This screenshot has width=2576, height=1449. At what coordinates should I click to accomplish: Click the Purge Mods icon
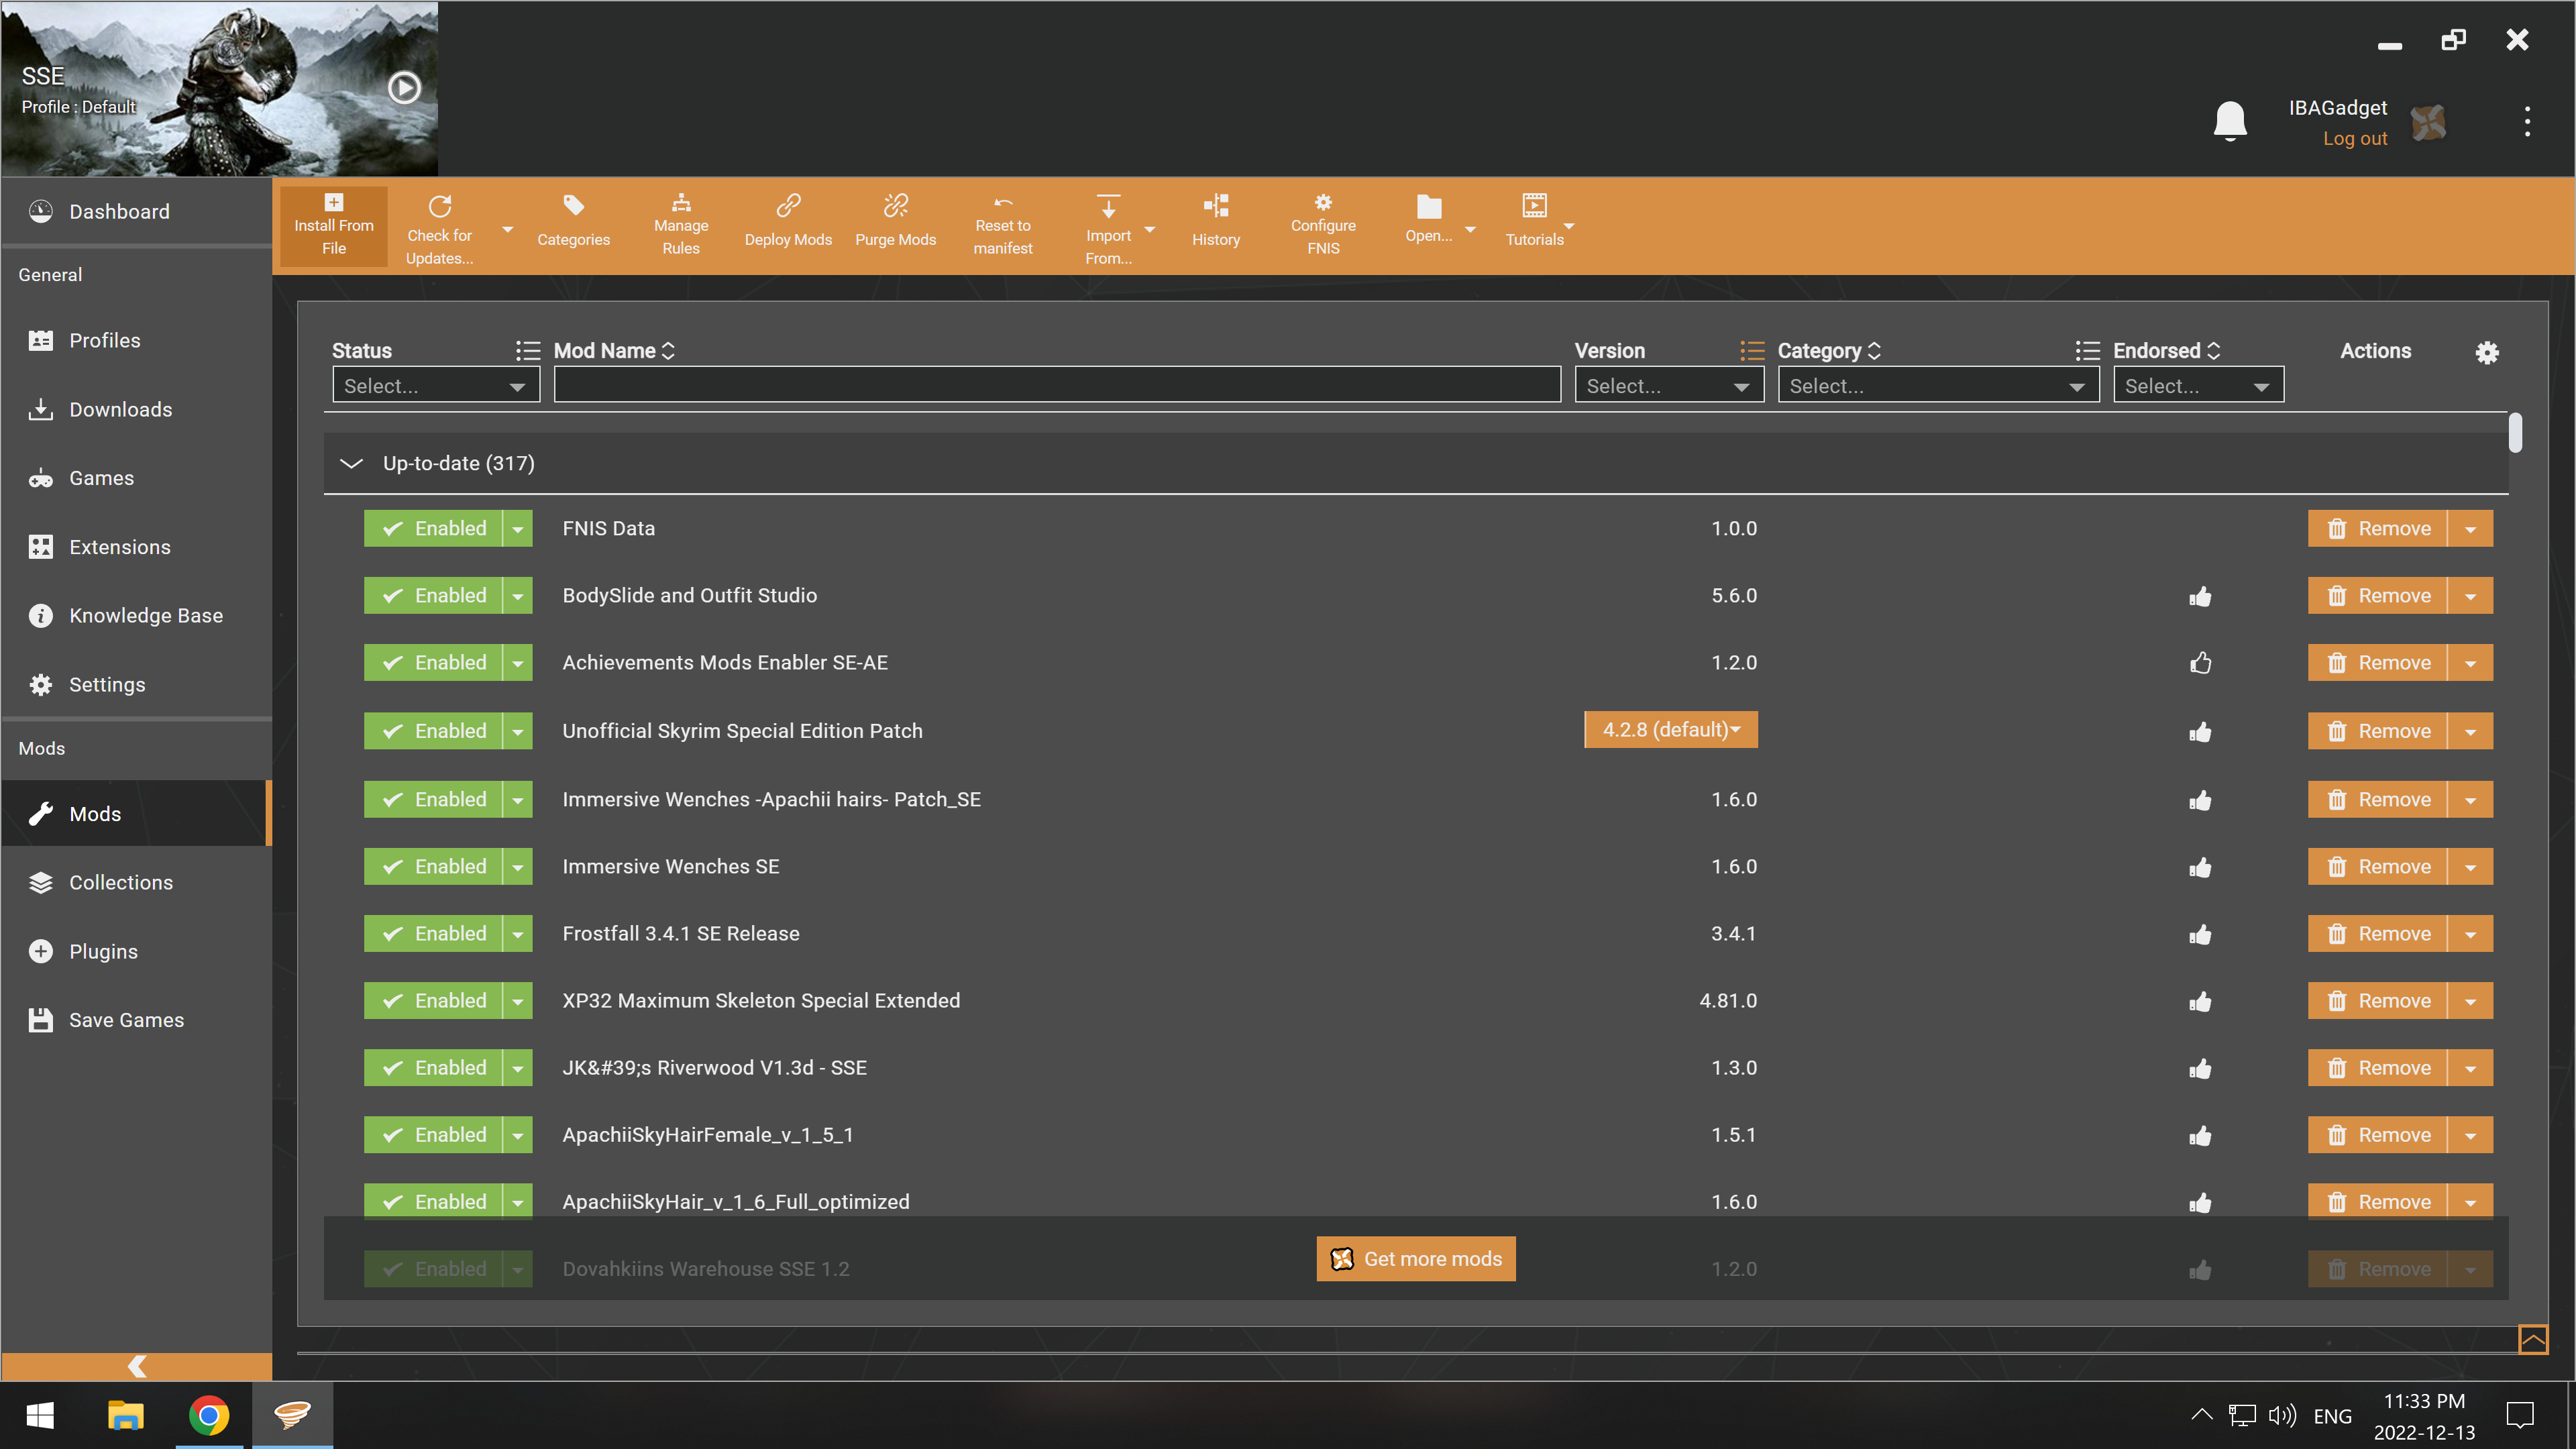(x=895, y=207)
